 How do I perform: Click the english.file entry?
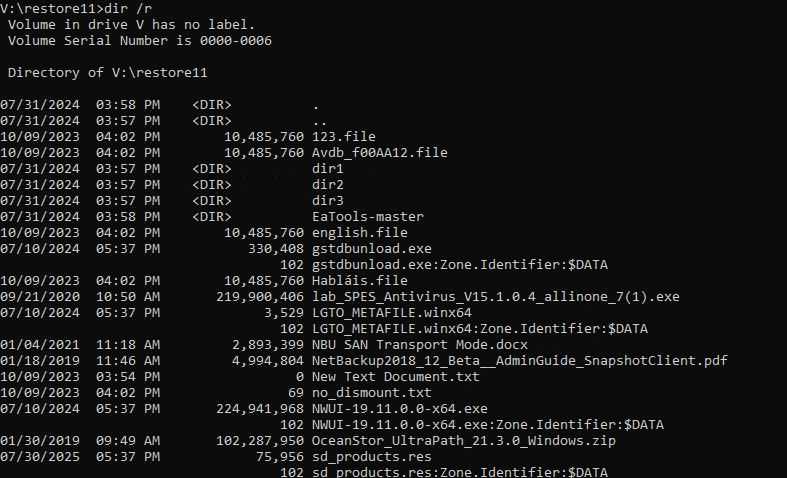pyautogui.click(x=360, y=233)
